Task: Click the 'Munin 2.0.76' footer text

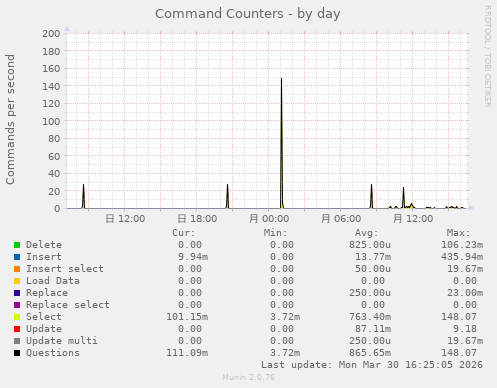Action: pyautogui.click(x=249, y=377)
